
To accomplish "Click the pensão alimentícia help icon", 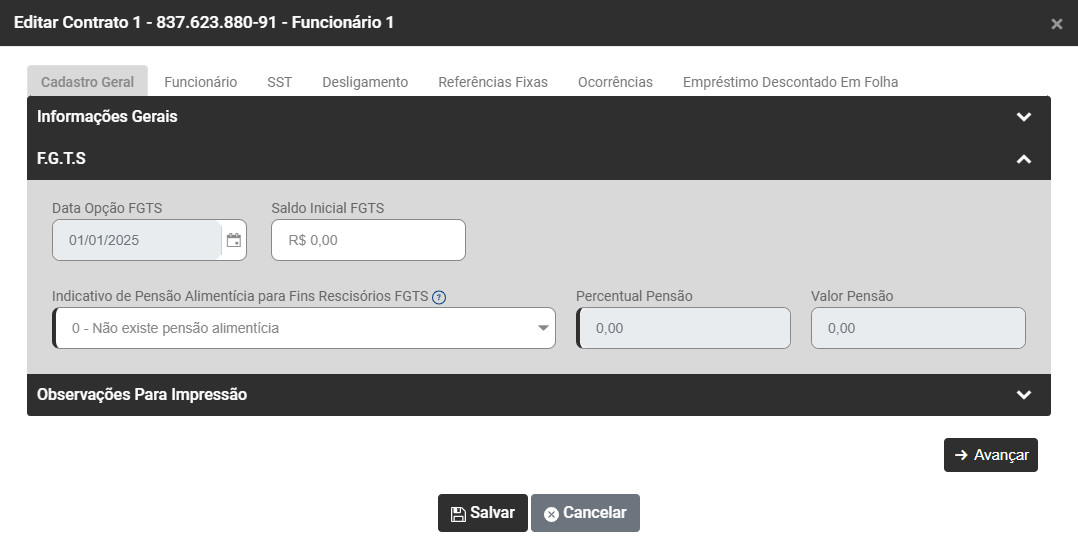I will coord(439,297).
